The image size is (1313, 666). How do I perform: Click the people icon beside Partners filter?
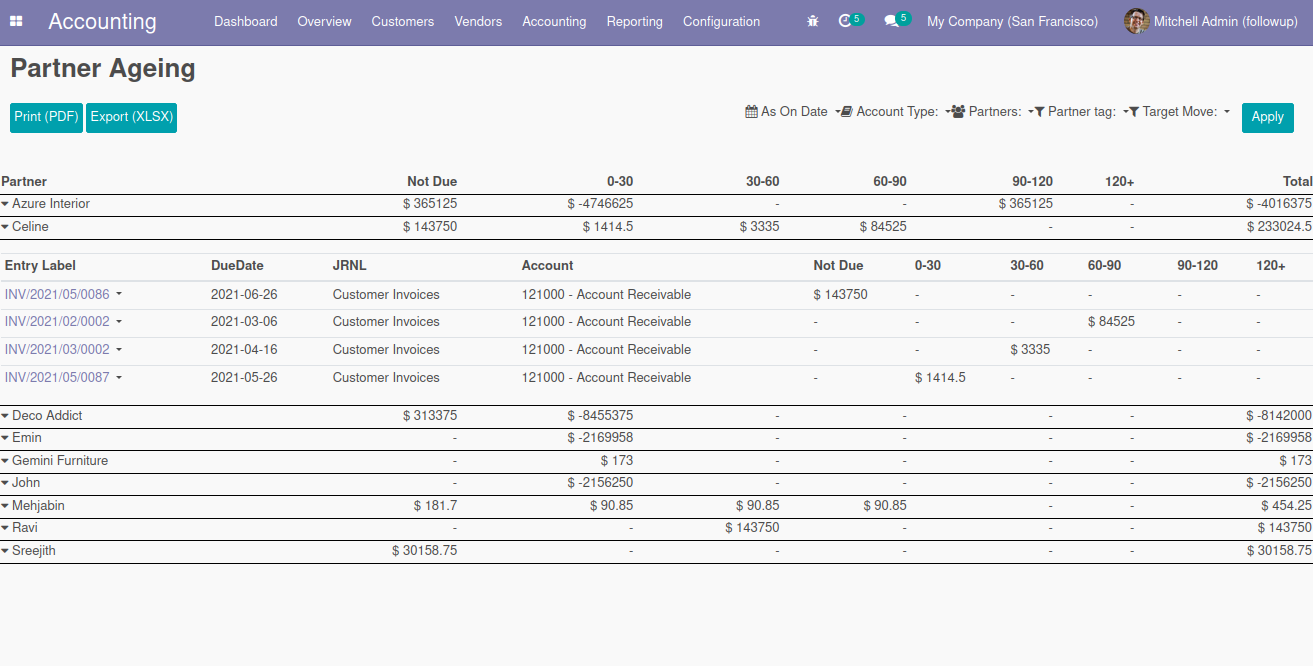point(958,112)
